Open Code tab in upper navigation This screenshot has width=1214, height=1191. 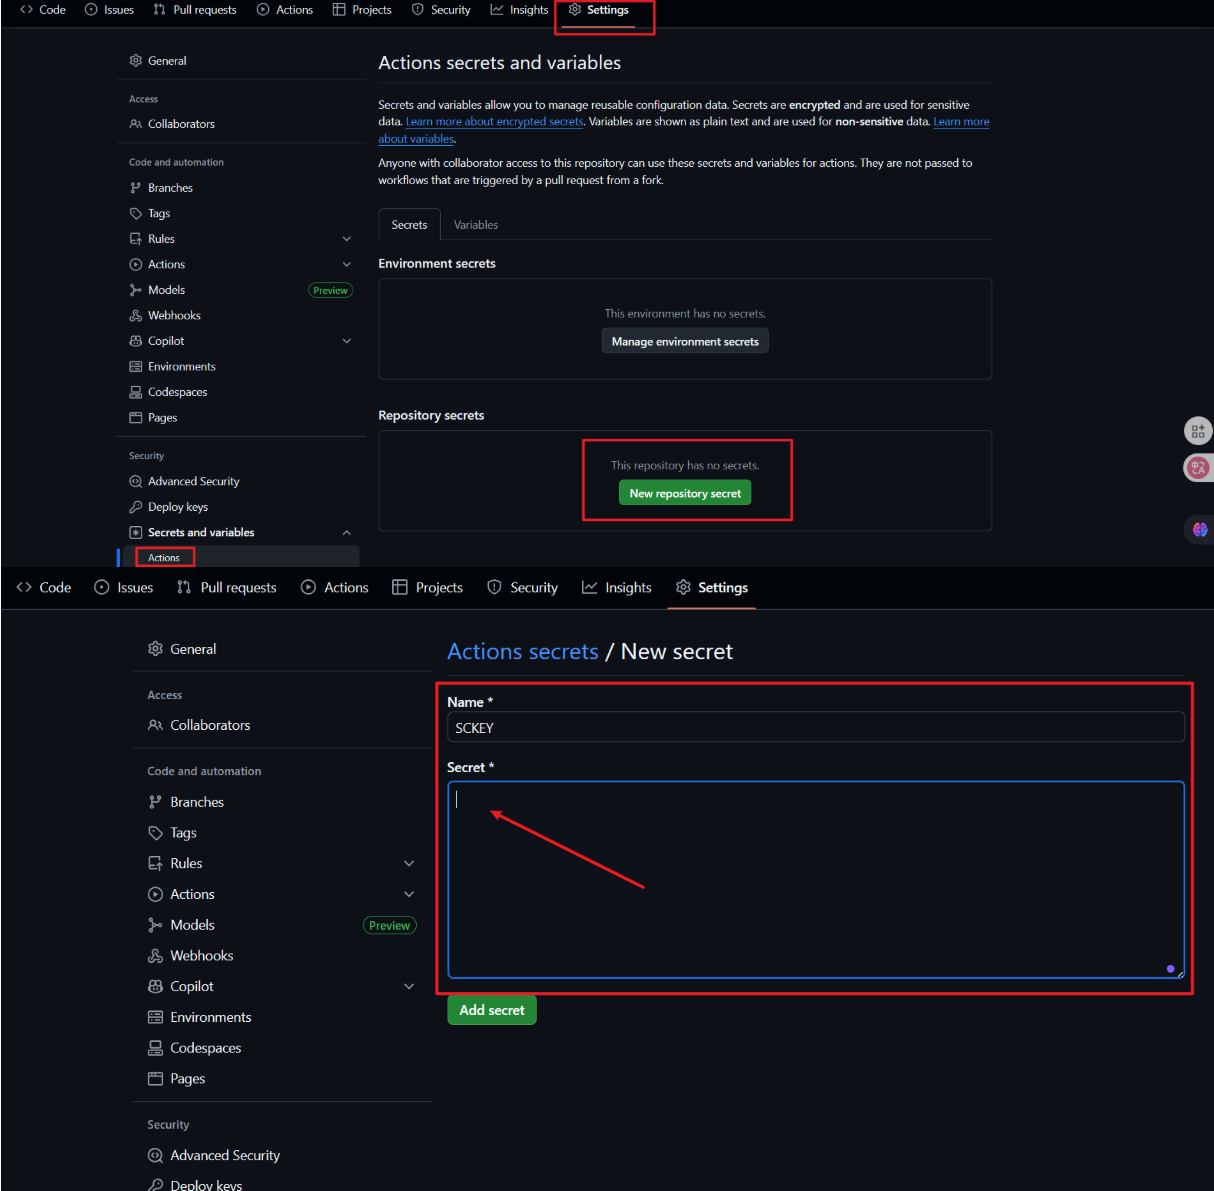pyautogui.click(x=43, y=10)
